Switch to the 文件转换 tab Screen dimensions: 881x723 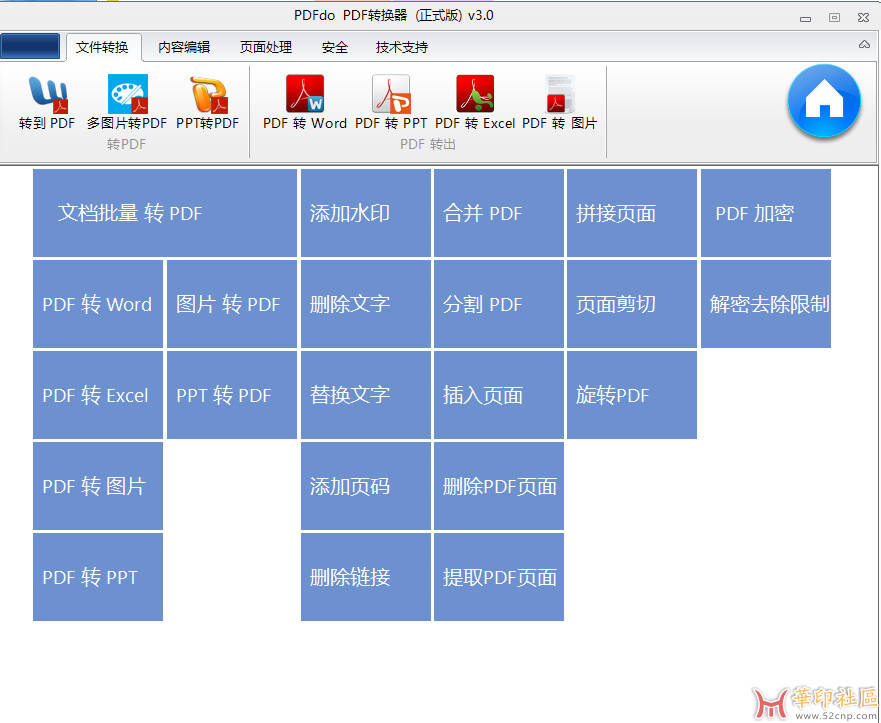click(x=103, y=47)
